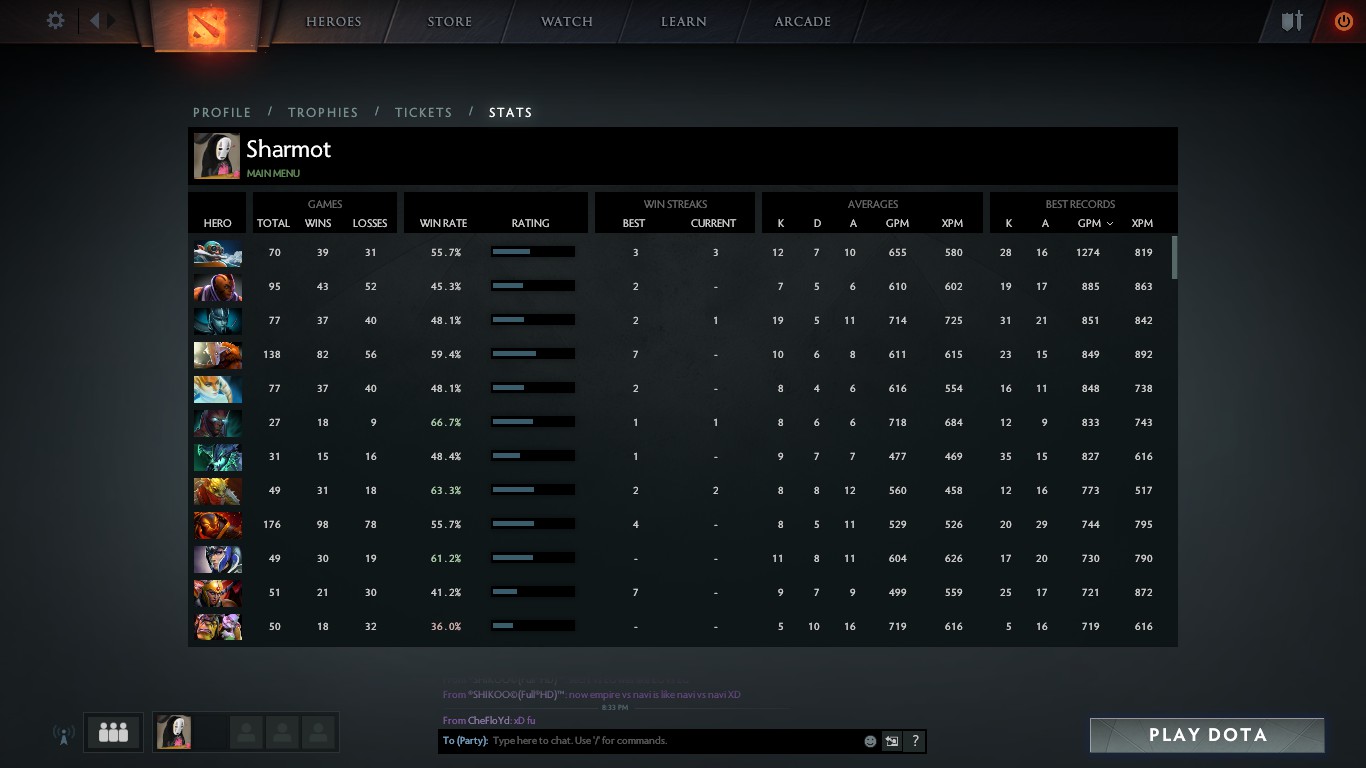Select the hero portrait with 50 total games

tap(217, 627)
